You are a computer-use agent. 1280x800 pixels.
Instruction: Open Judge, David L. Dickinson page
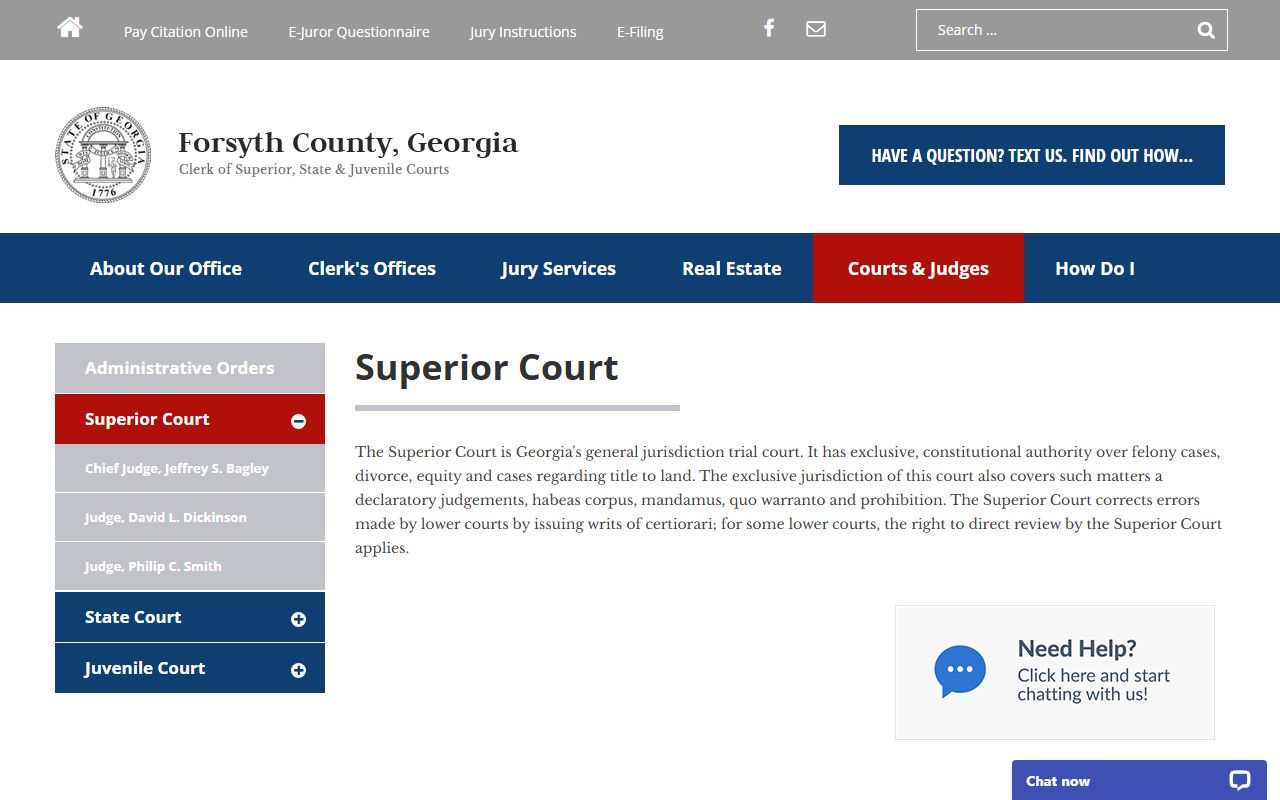190,517
